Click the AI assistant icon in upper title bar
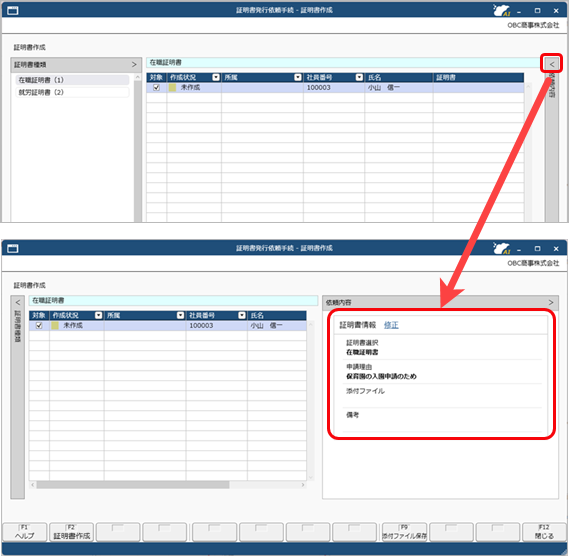The height and width of the screenshot is (556, 569). tap(502, 10)
